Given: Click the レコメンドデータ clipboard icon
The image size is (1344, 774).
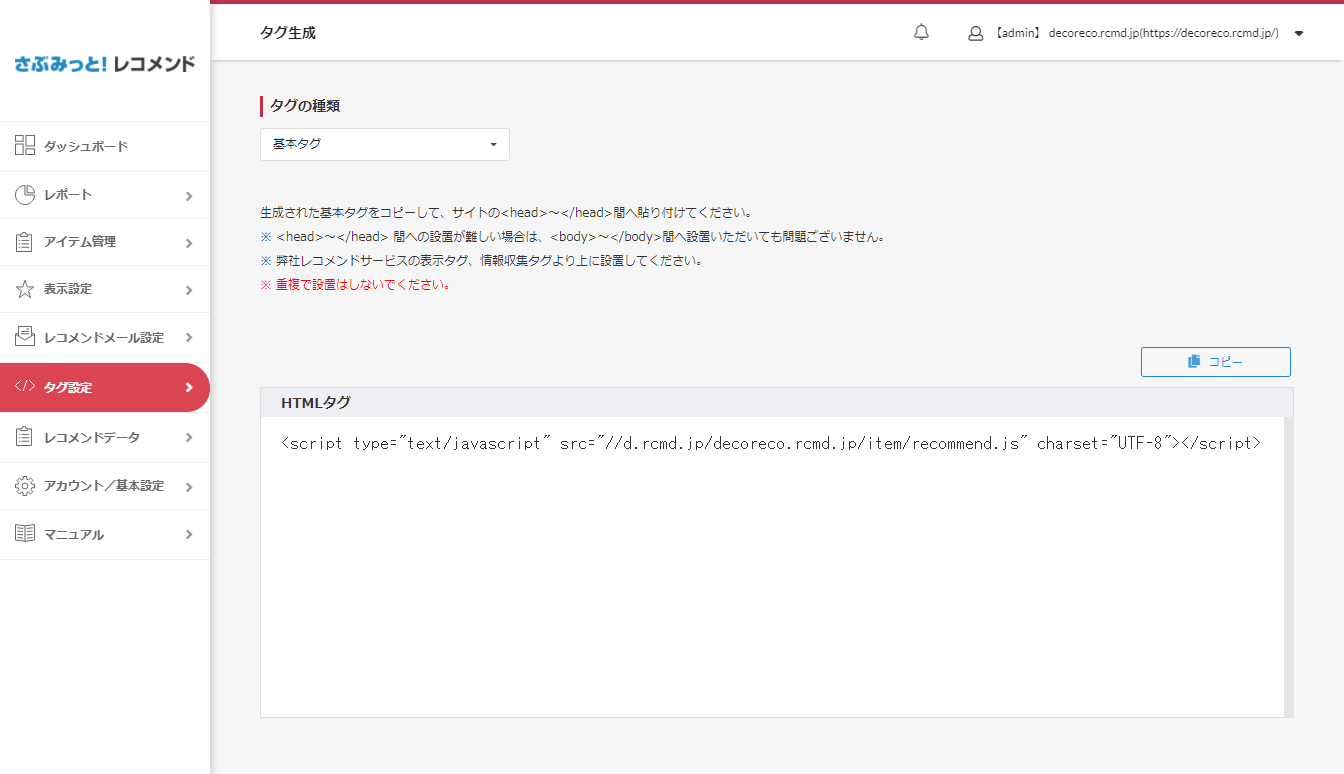Looking at the screenshot, I should [25, 437].
